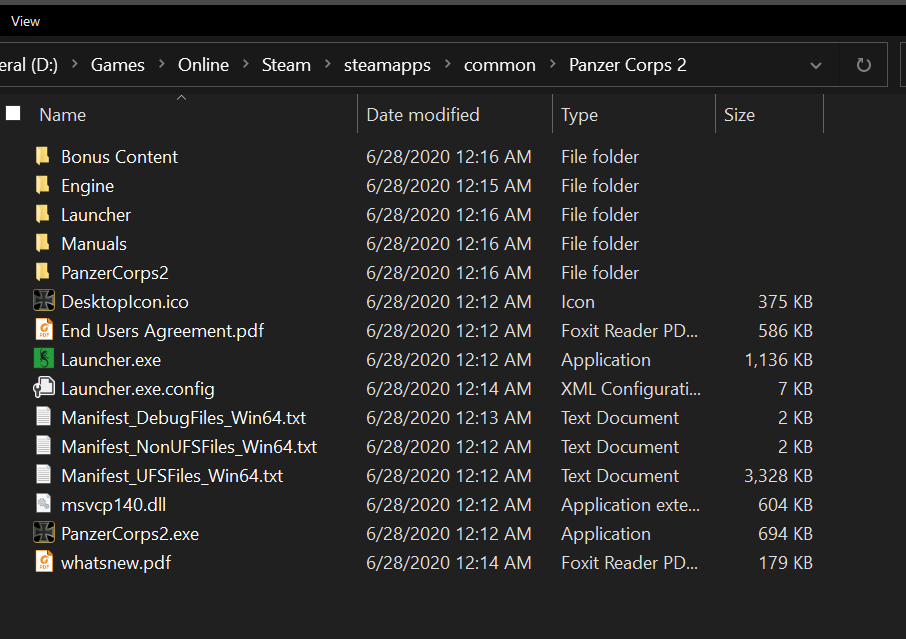Click the Manifest_UFSFiles_Win64.txt document icon
Image resolution: width=906 pixels, height=639 pixels.
[43, 474]
